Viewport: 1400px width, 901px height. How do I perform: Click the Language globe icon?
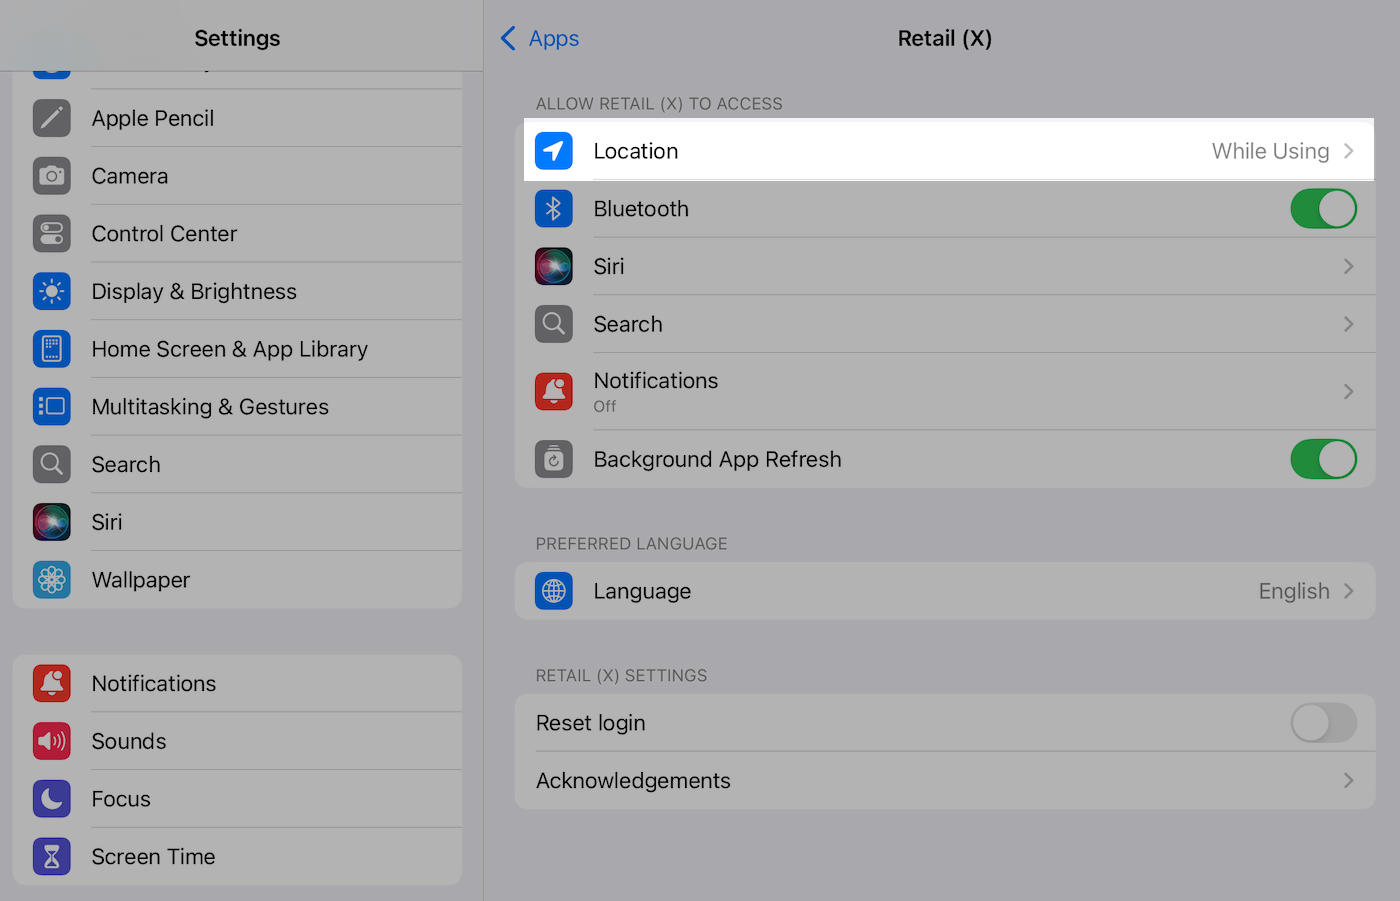coord(553,591)
